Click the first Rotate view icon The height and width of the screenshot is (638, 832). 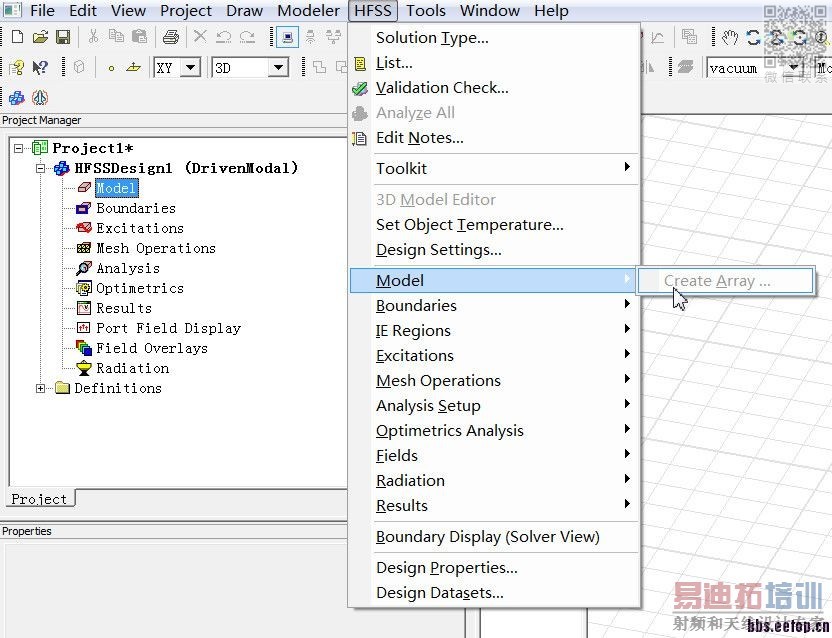753,37
